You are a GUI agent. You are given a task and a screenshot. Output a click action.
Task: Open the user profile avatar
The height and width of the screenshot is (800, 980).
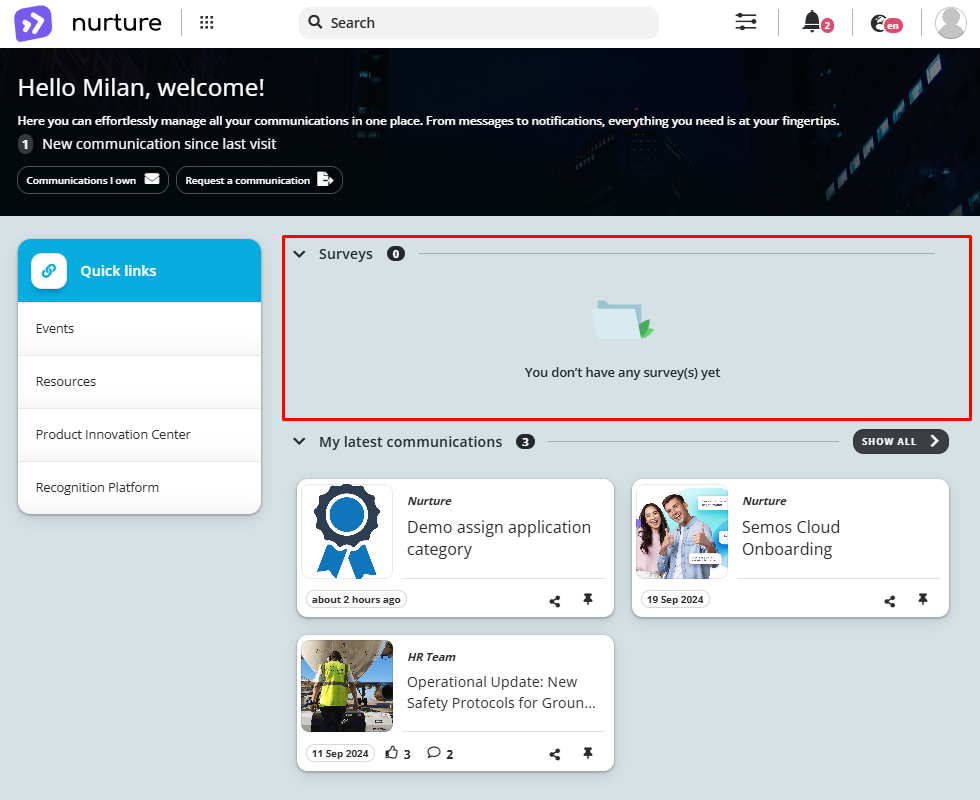click(x=951, y=23)
